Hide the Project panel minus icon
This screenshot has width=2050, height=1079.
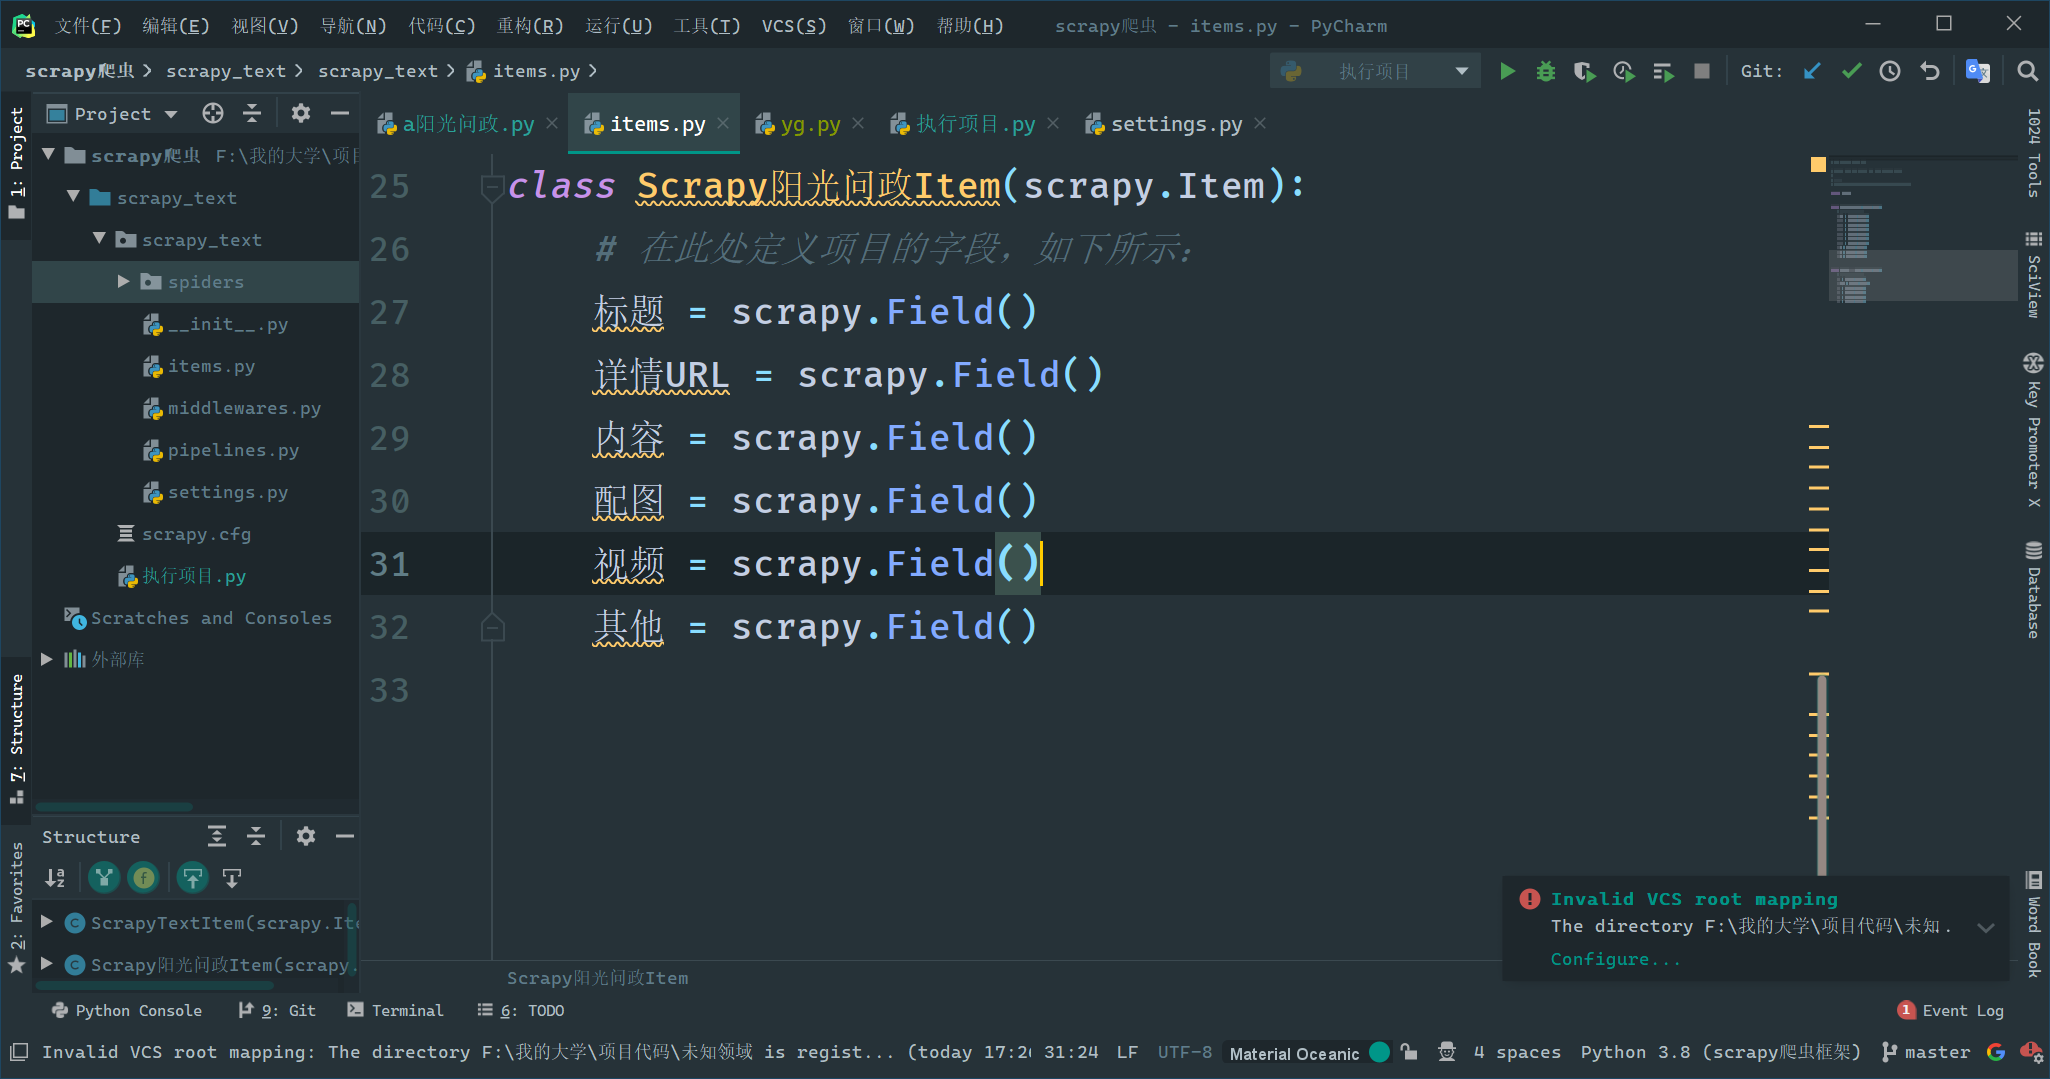click(x=340, y=113)
